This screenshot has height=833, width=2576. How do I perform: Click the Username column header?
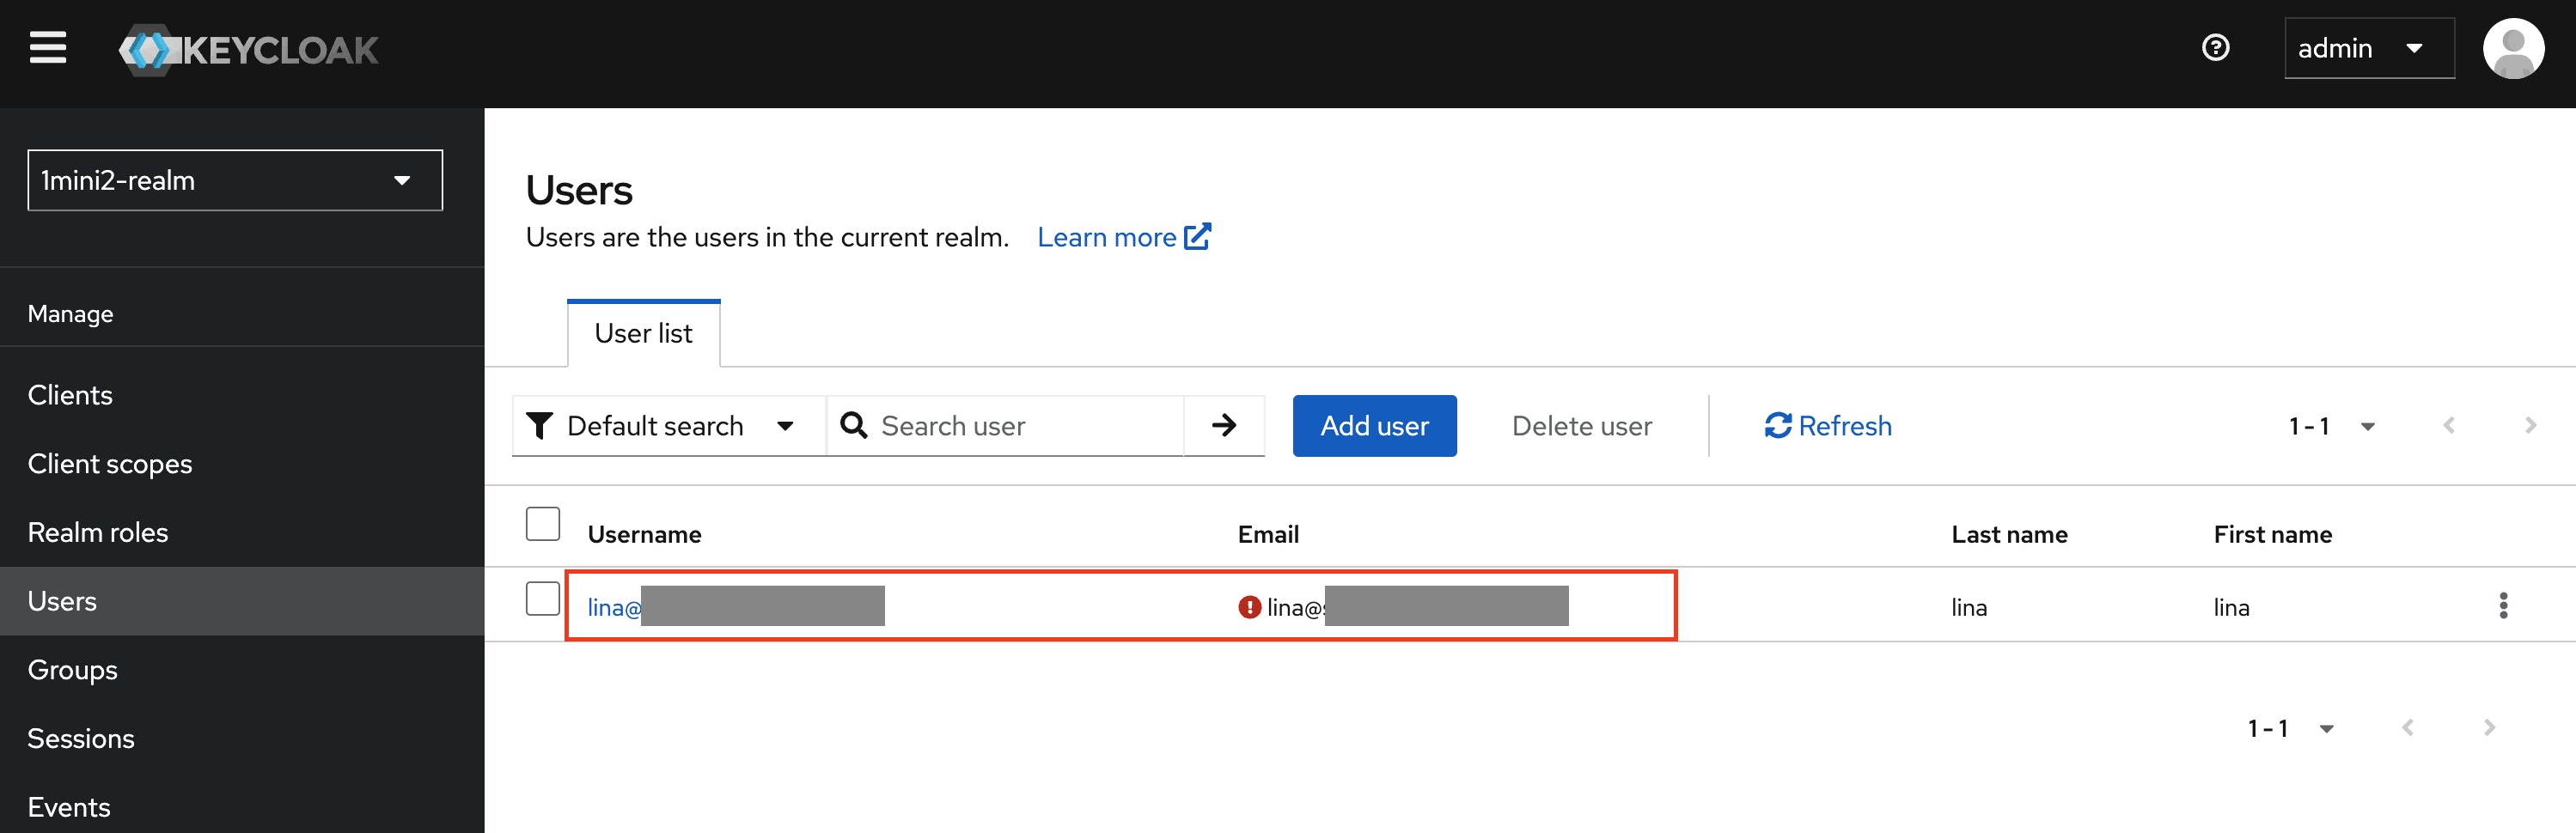pos(644,535)
